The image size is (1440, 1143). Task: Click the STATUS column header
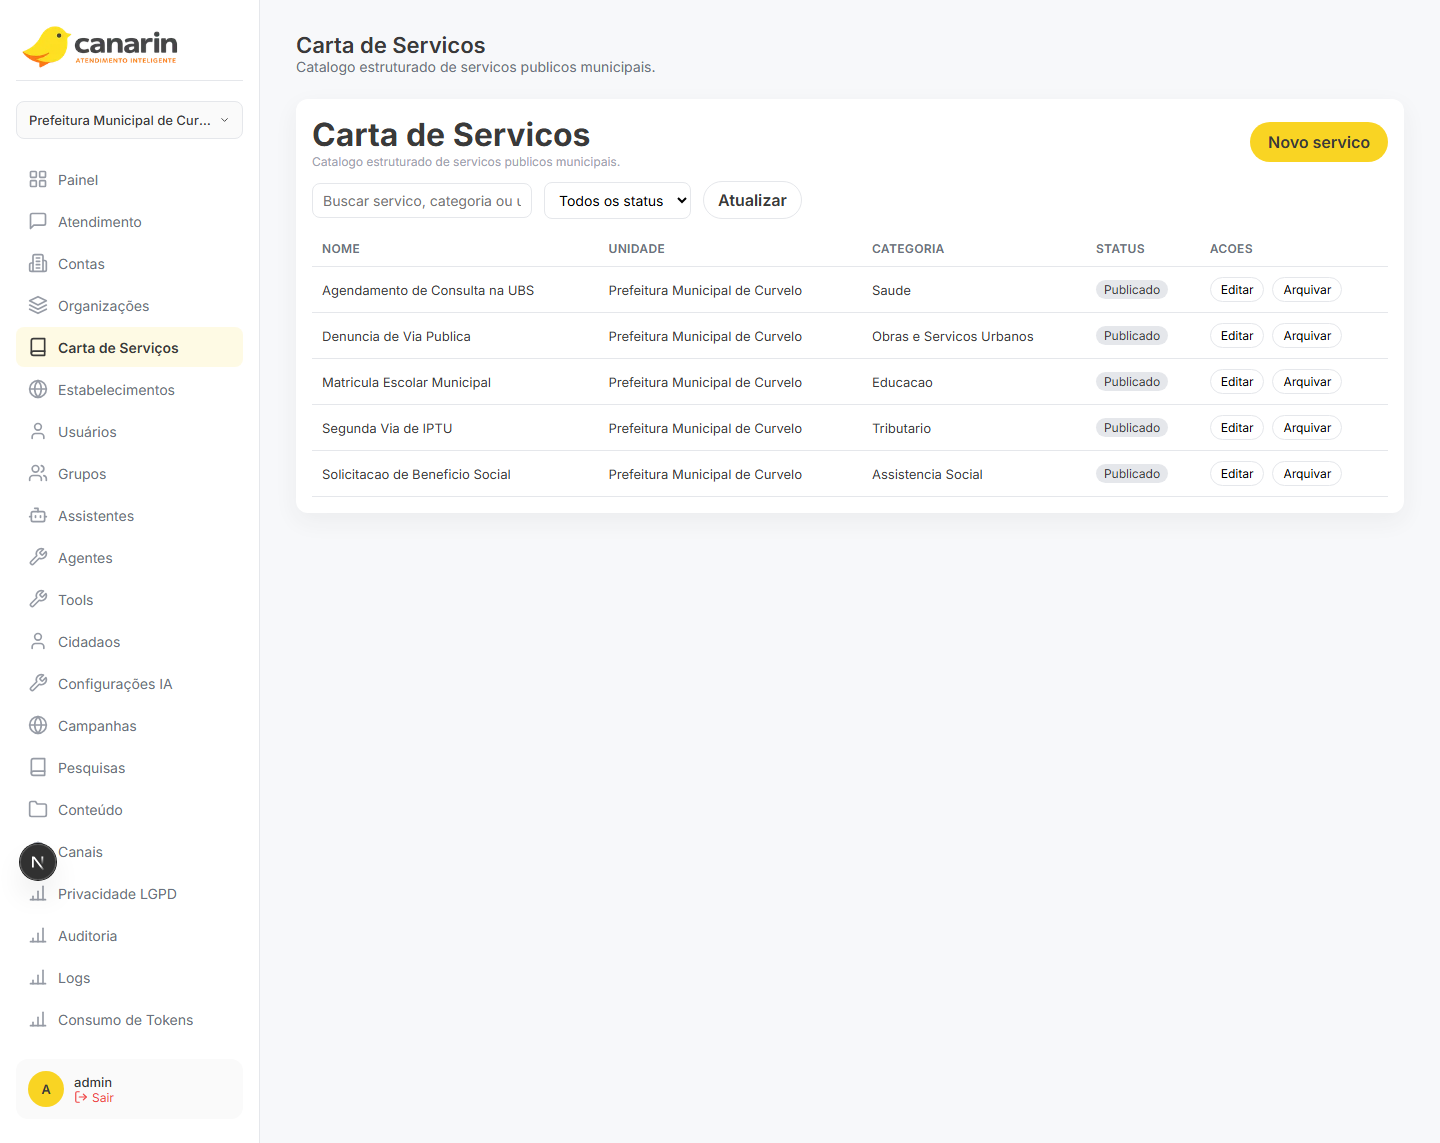click(1120, 249)
